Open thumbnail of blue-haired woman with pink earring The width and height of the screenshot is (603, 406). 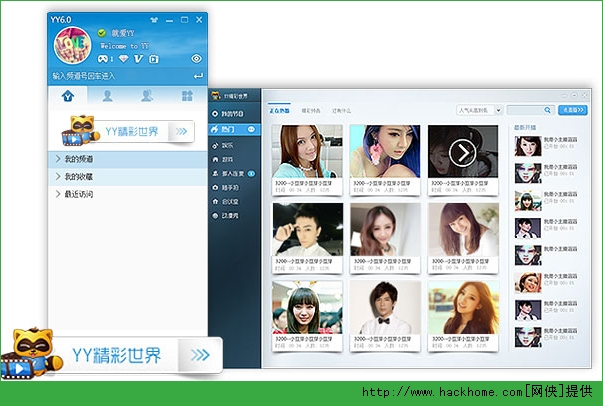tap(385, 151)
